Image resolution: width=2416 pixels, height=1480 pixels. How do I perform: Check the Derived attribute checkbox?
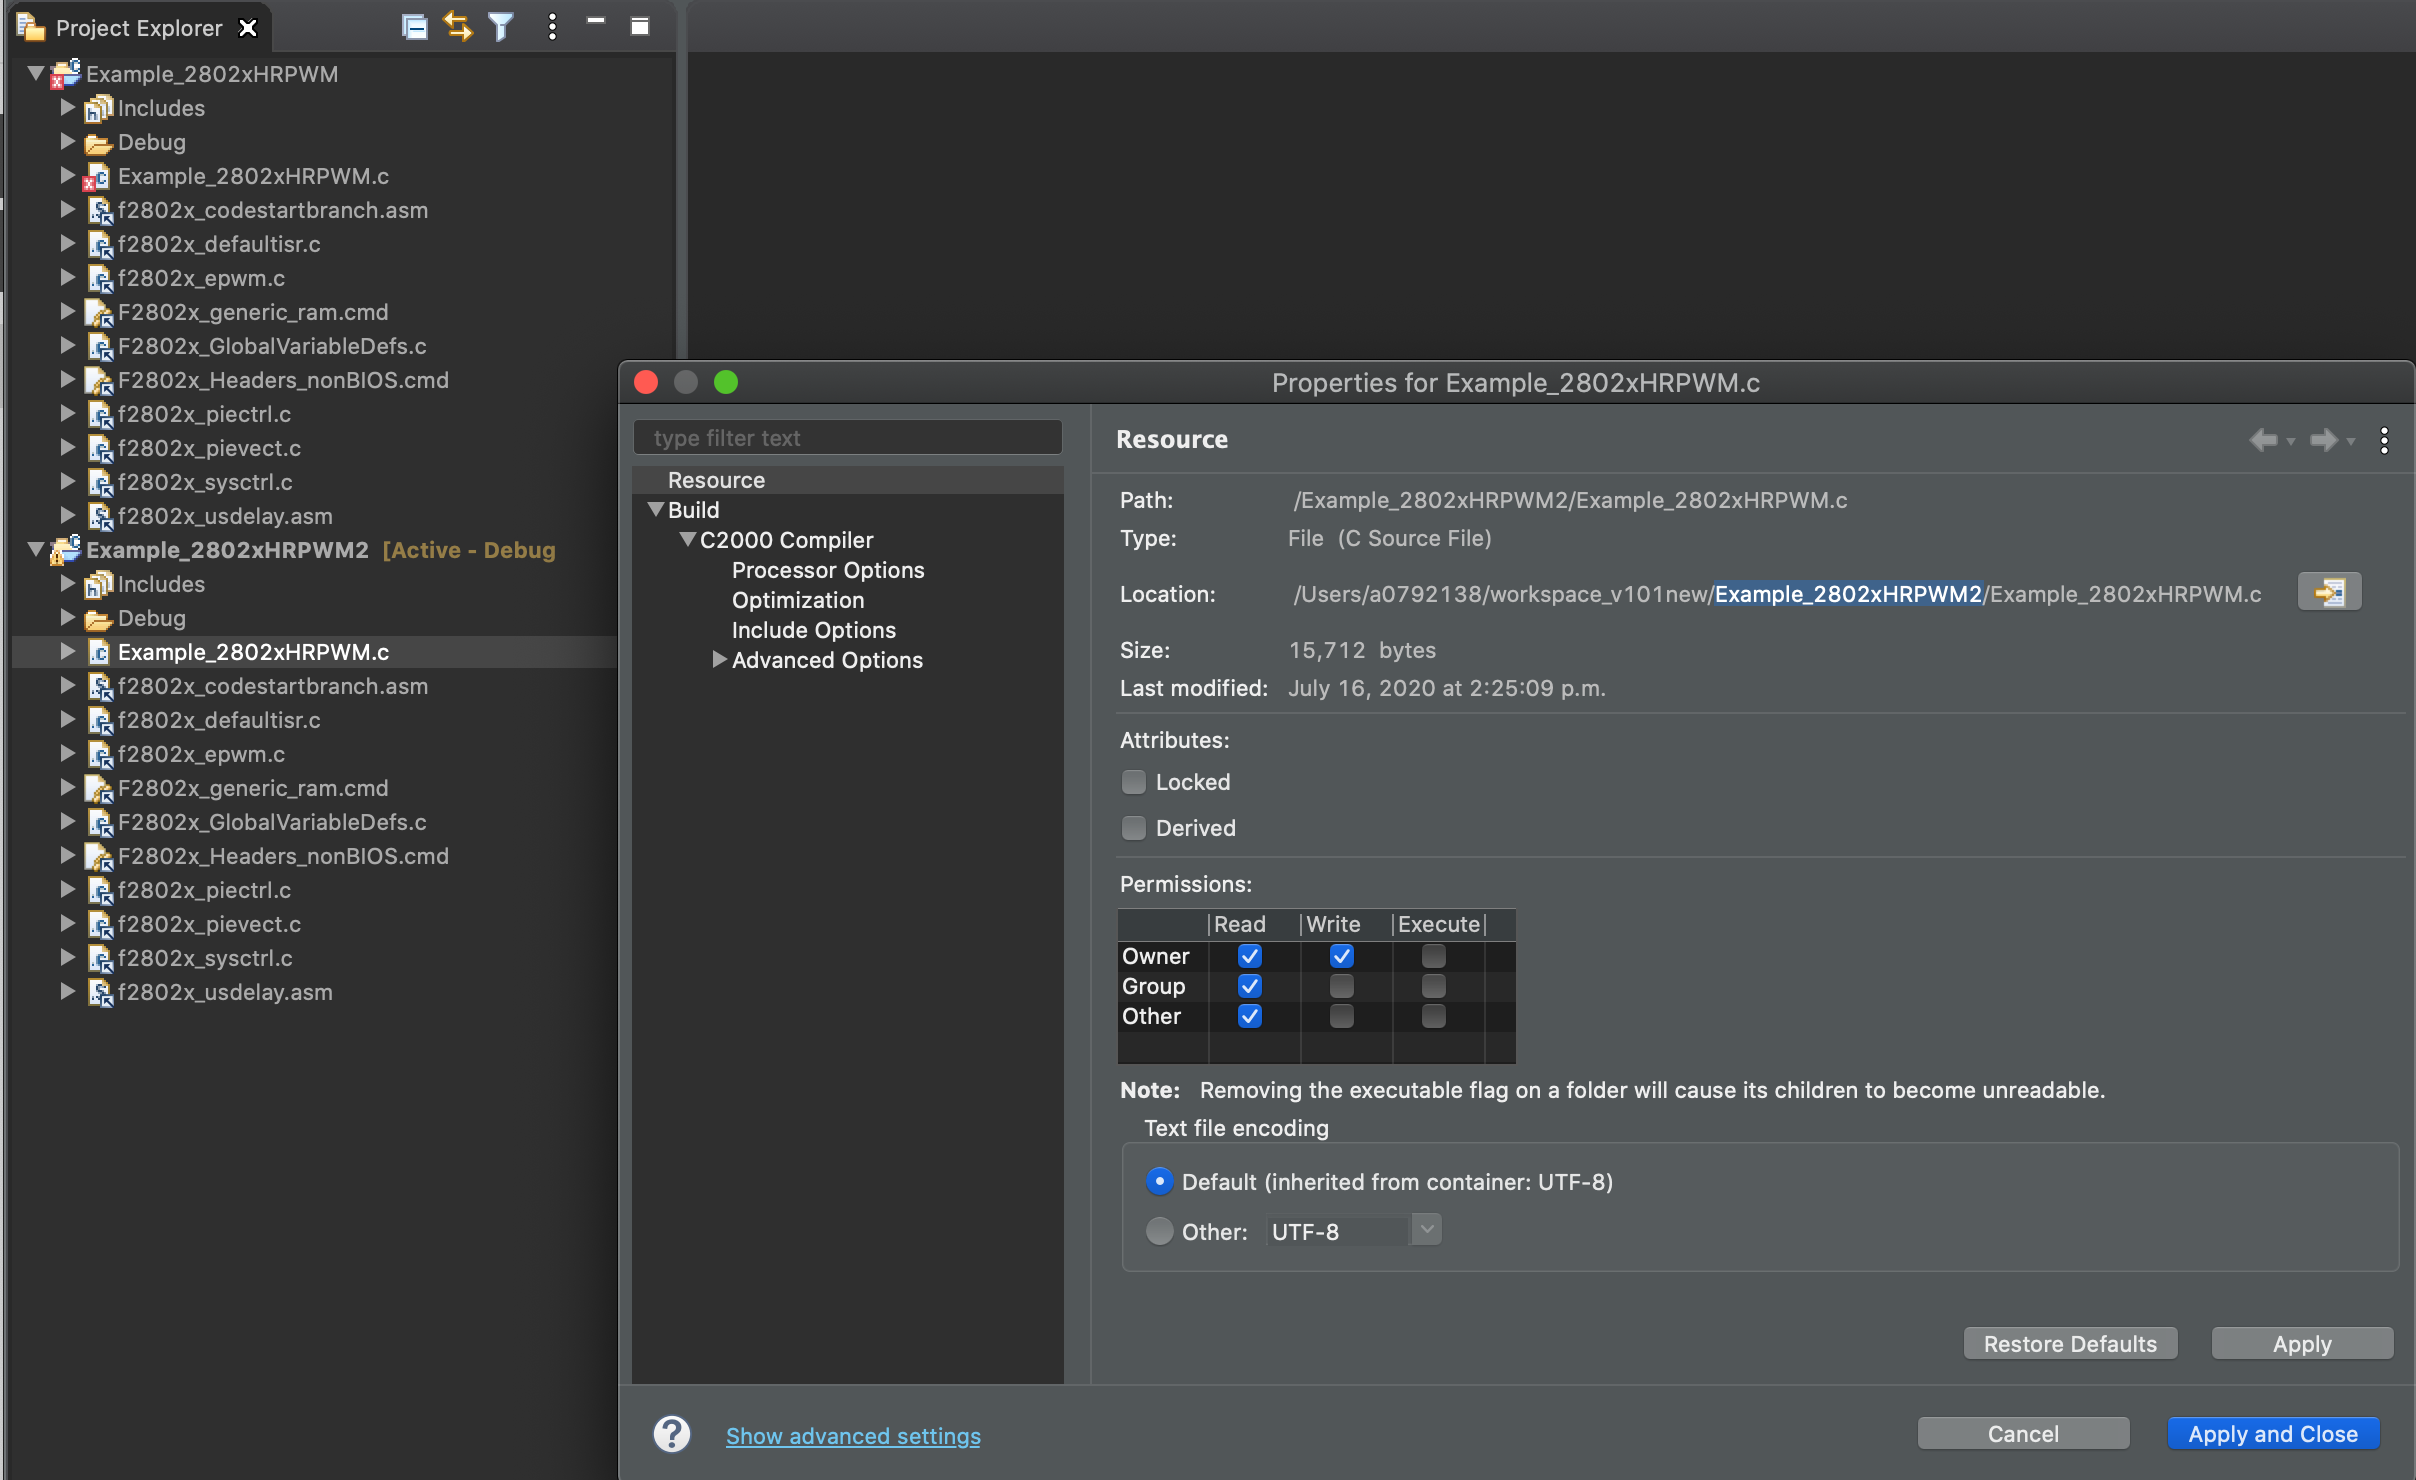pyautogui.click(x=1134, y=828)
